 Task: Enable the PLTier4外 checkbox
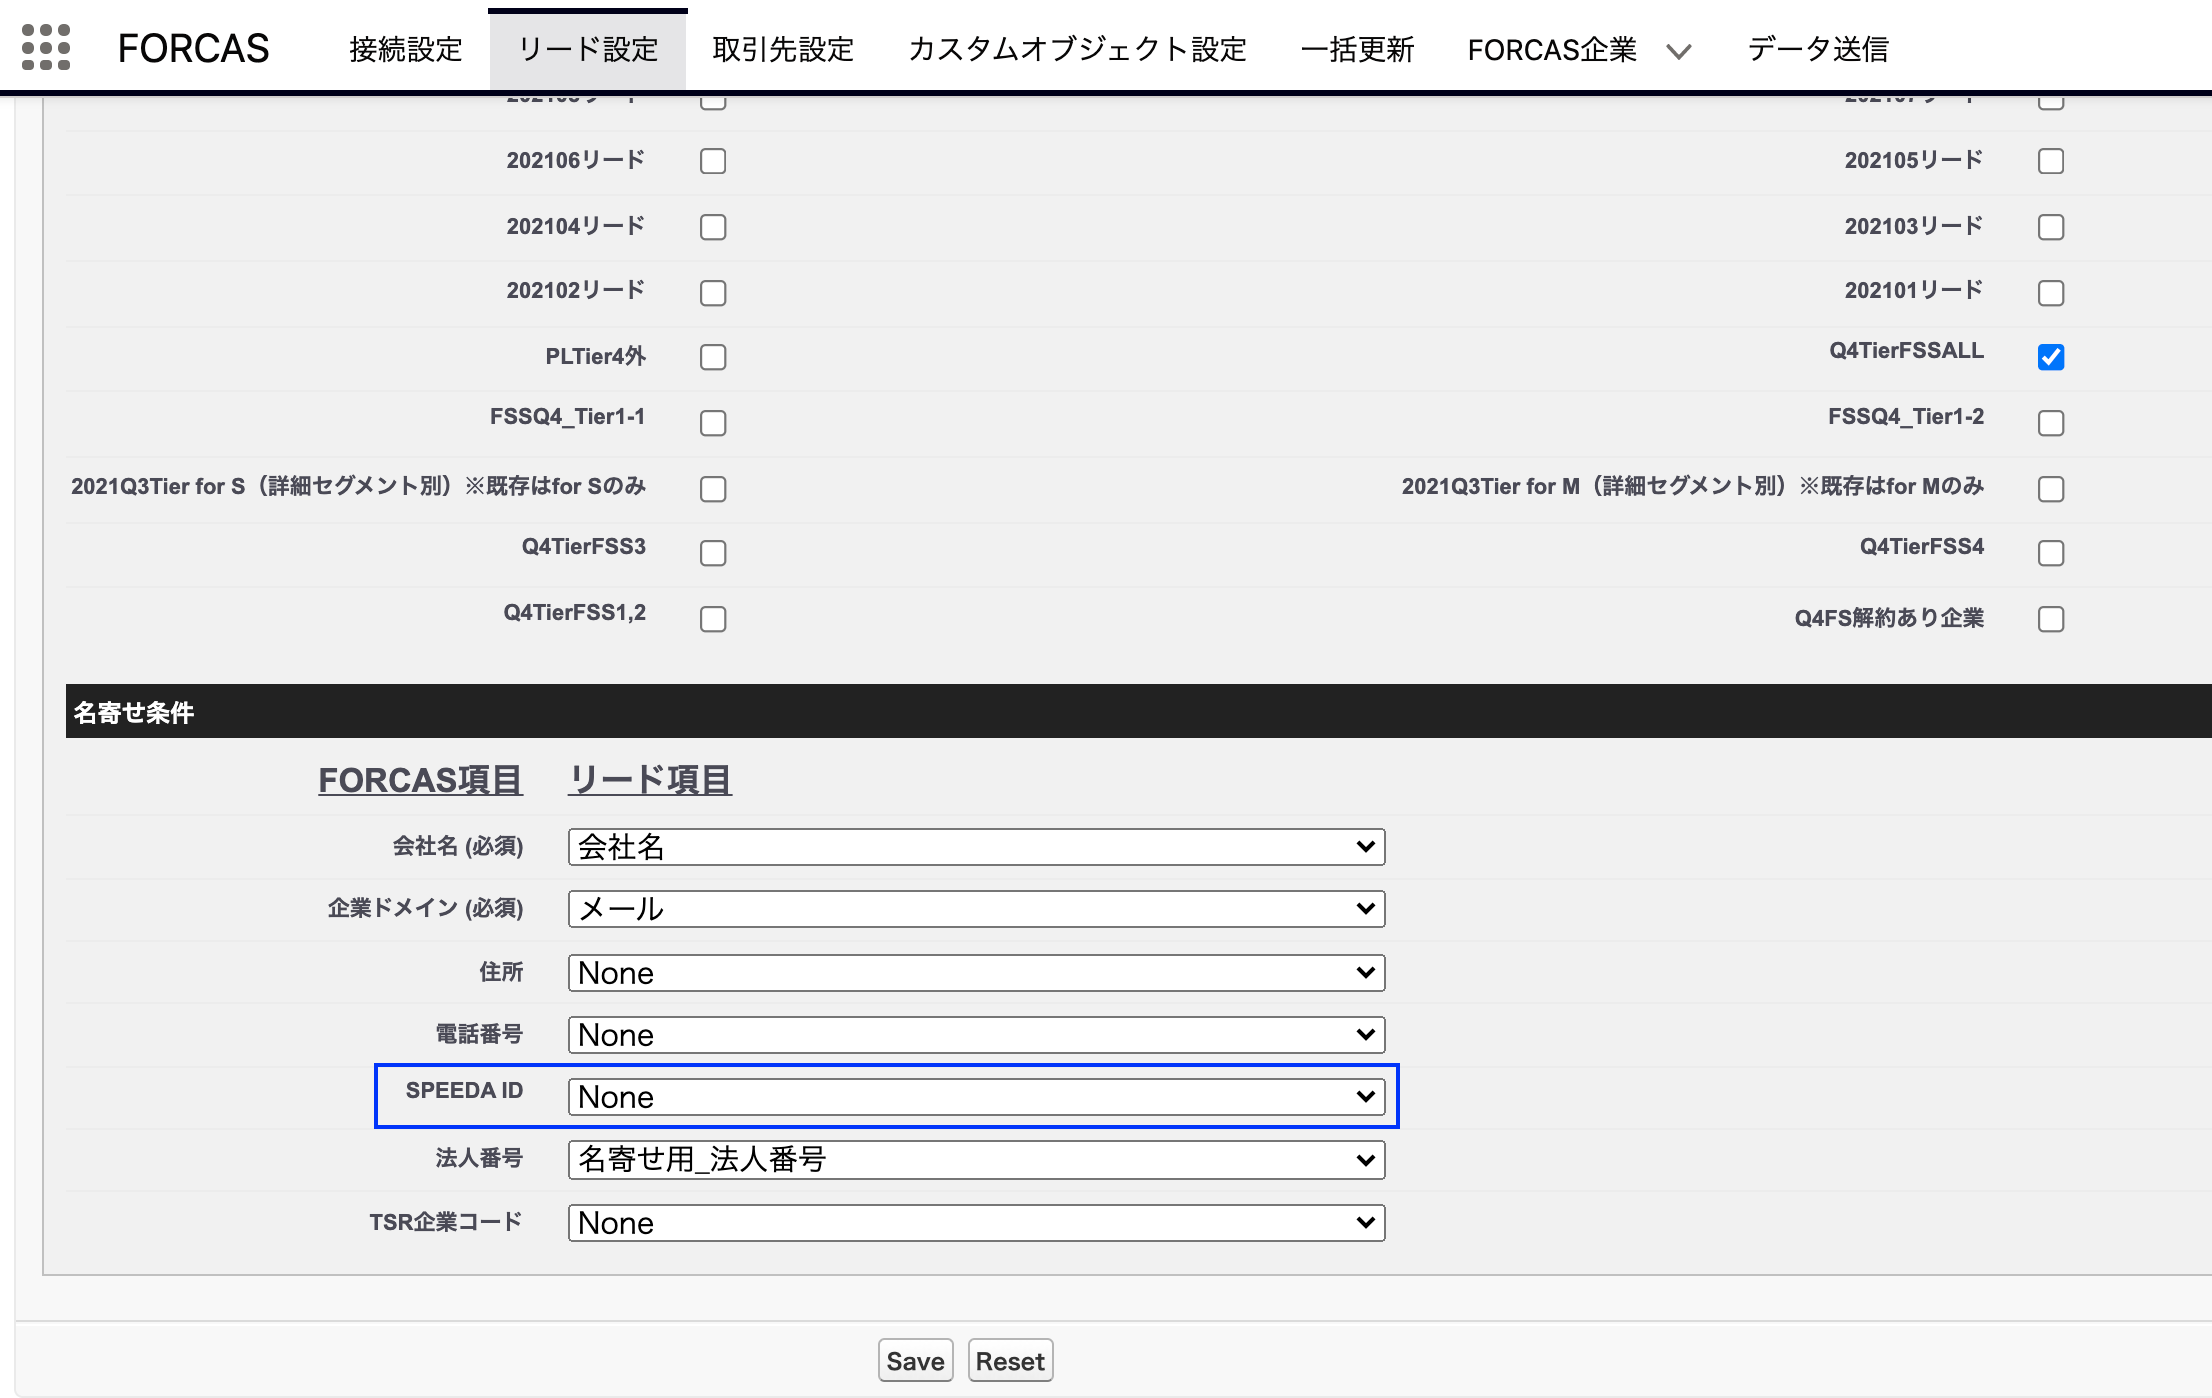click(x=713, y=357)
